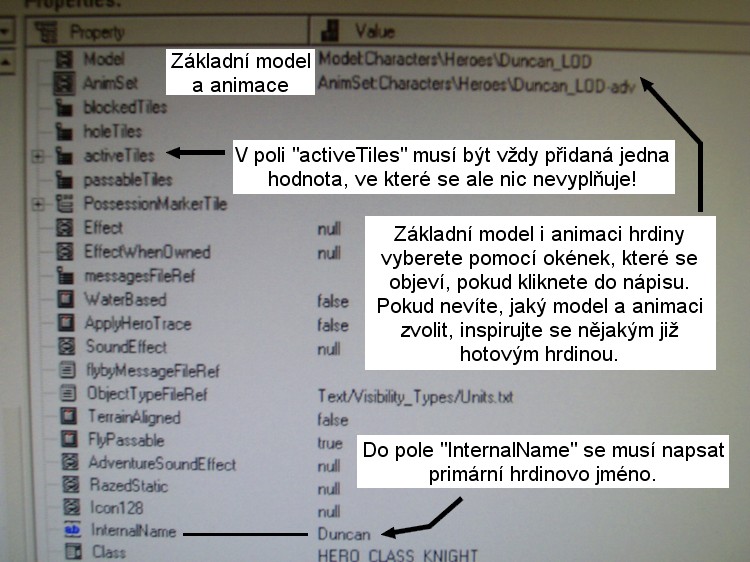Toggle the WaterBased false value

pos(333,301)
